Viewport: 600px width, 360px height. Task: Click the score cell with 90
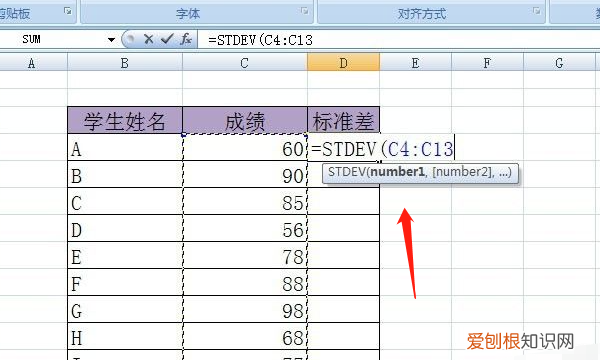245,174
